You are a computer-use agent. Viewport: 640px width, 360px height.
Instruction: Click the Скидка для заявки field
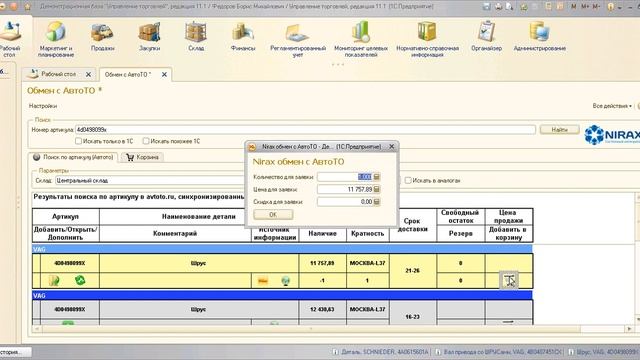[345, 202]
